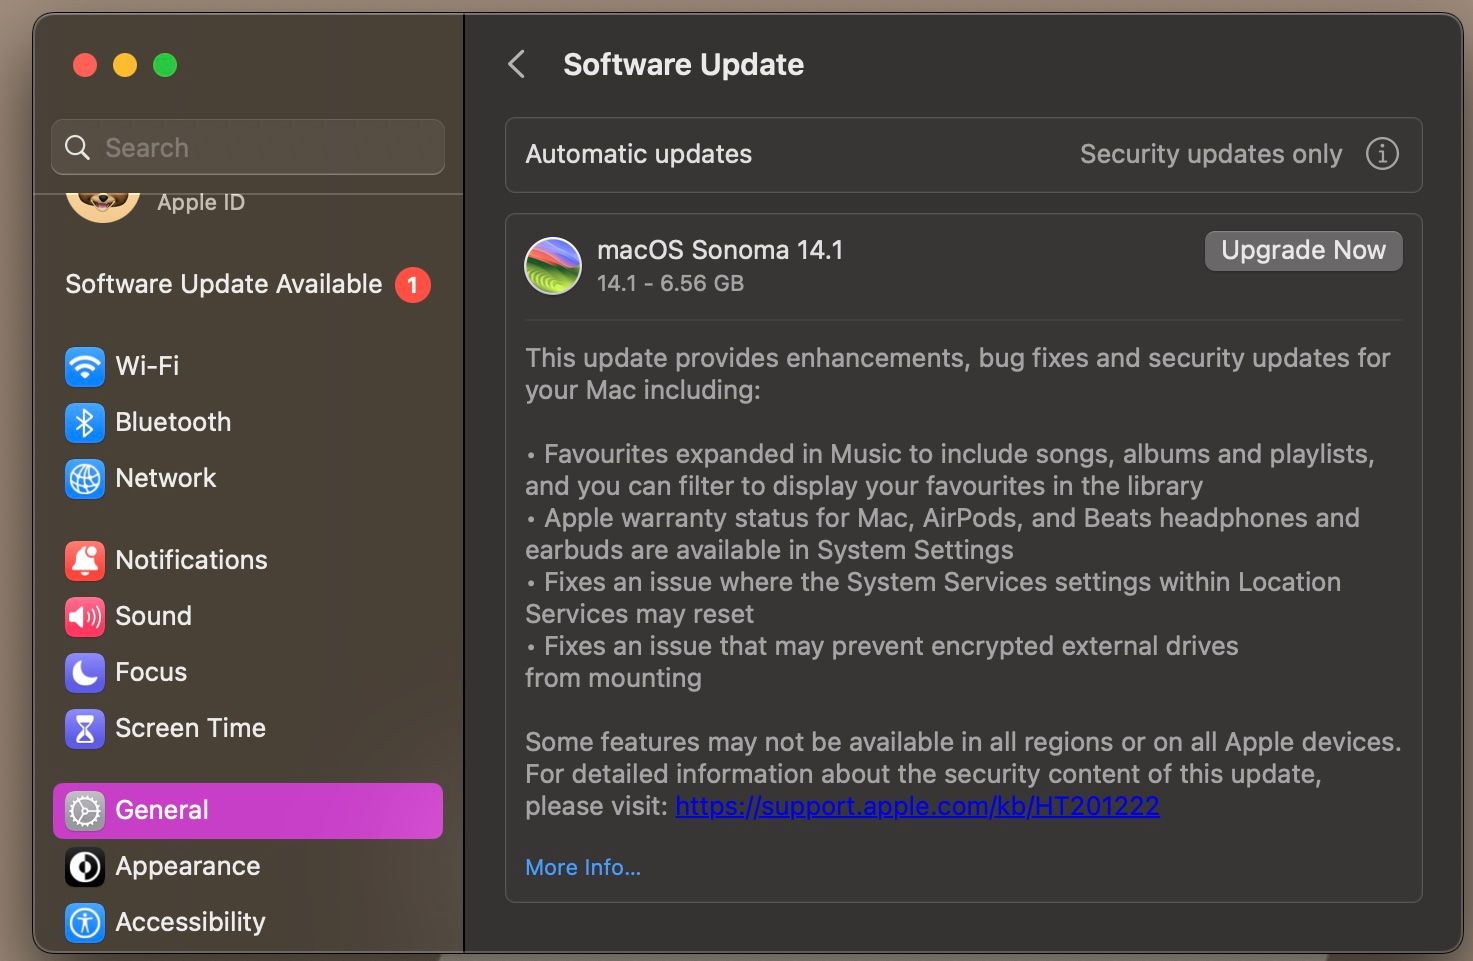Select the Screen Time hourglass icon

click(x=85, y=728)
